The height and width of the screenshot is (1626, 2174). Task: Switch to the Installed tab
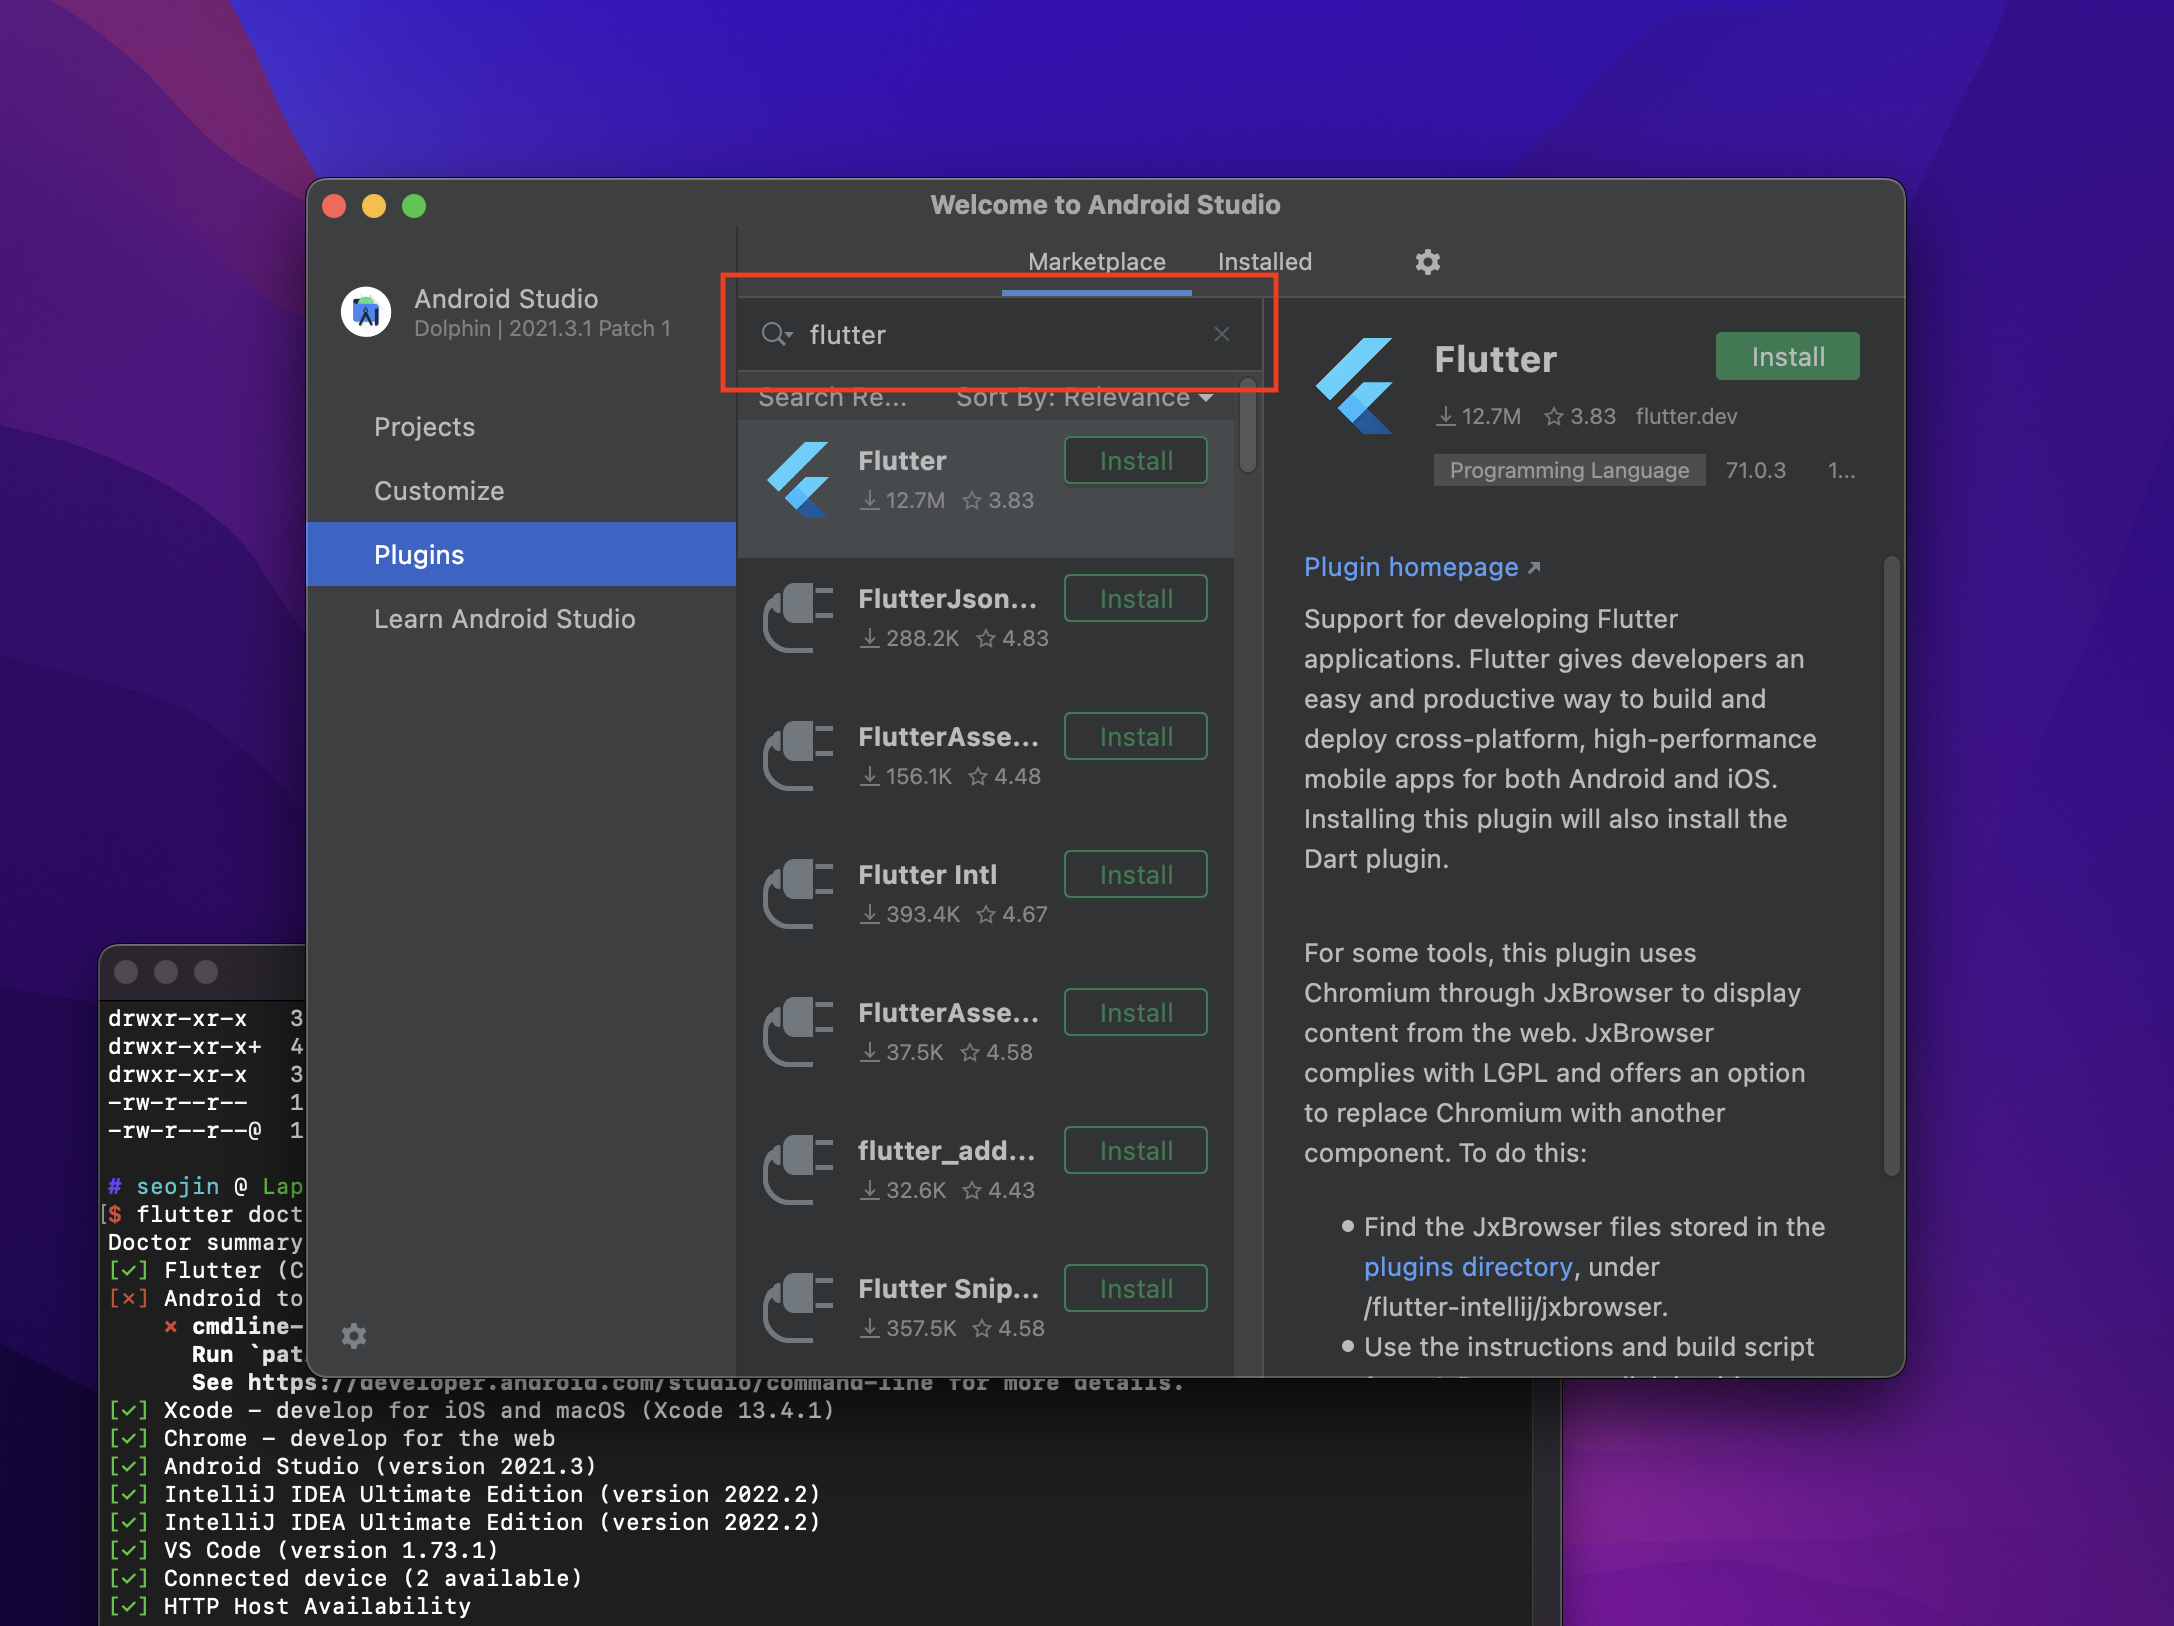click(1264, 262)
